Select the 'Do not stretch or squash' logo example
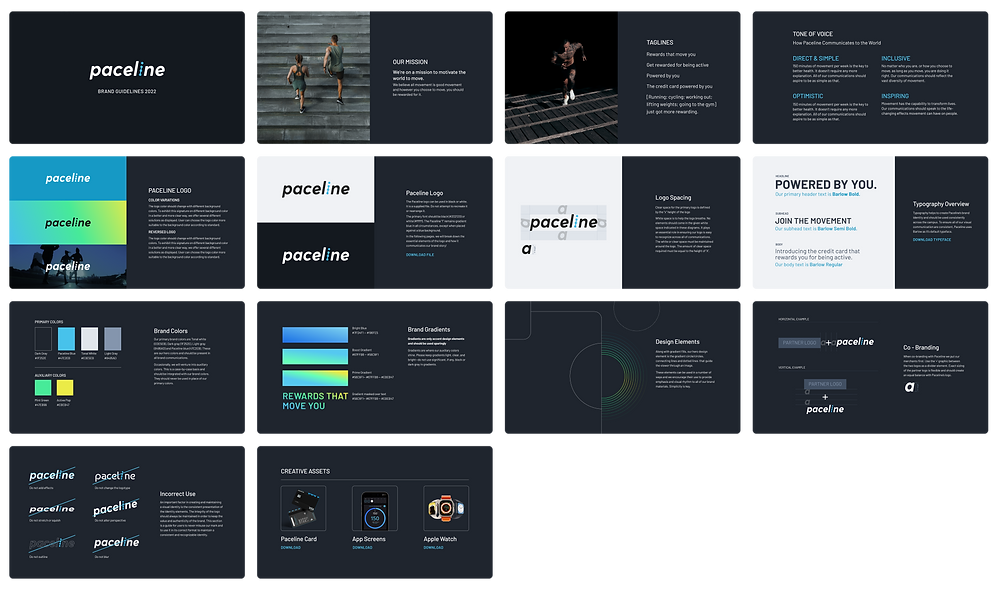The height and width of the screenshot is (590, 999). 52,509
